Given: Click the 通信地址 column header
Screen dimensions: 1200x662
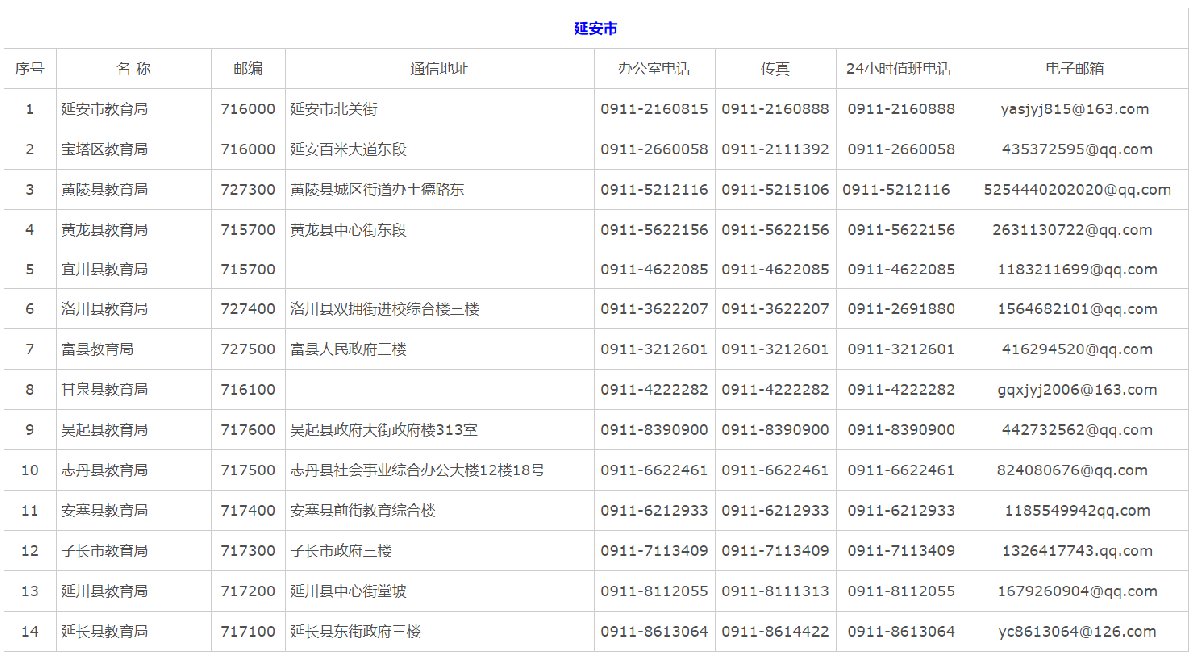Looking at the screenshot, I should pos(439,69).
